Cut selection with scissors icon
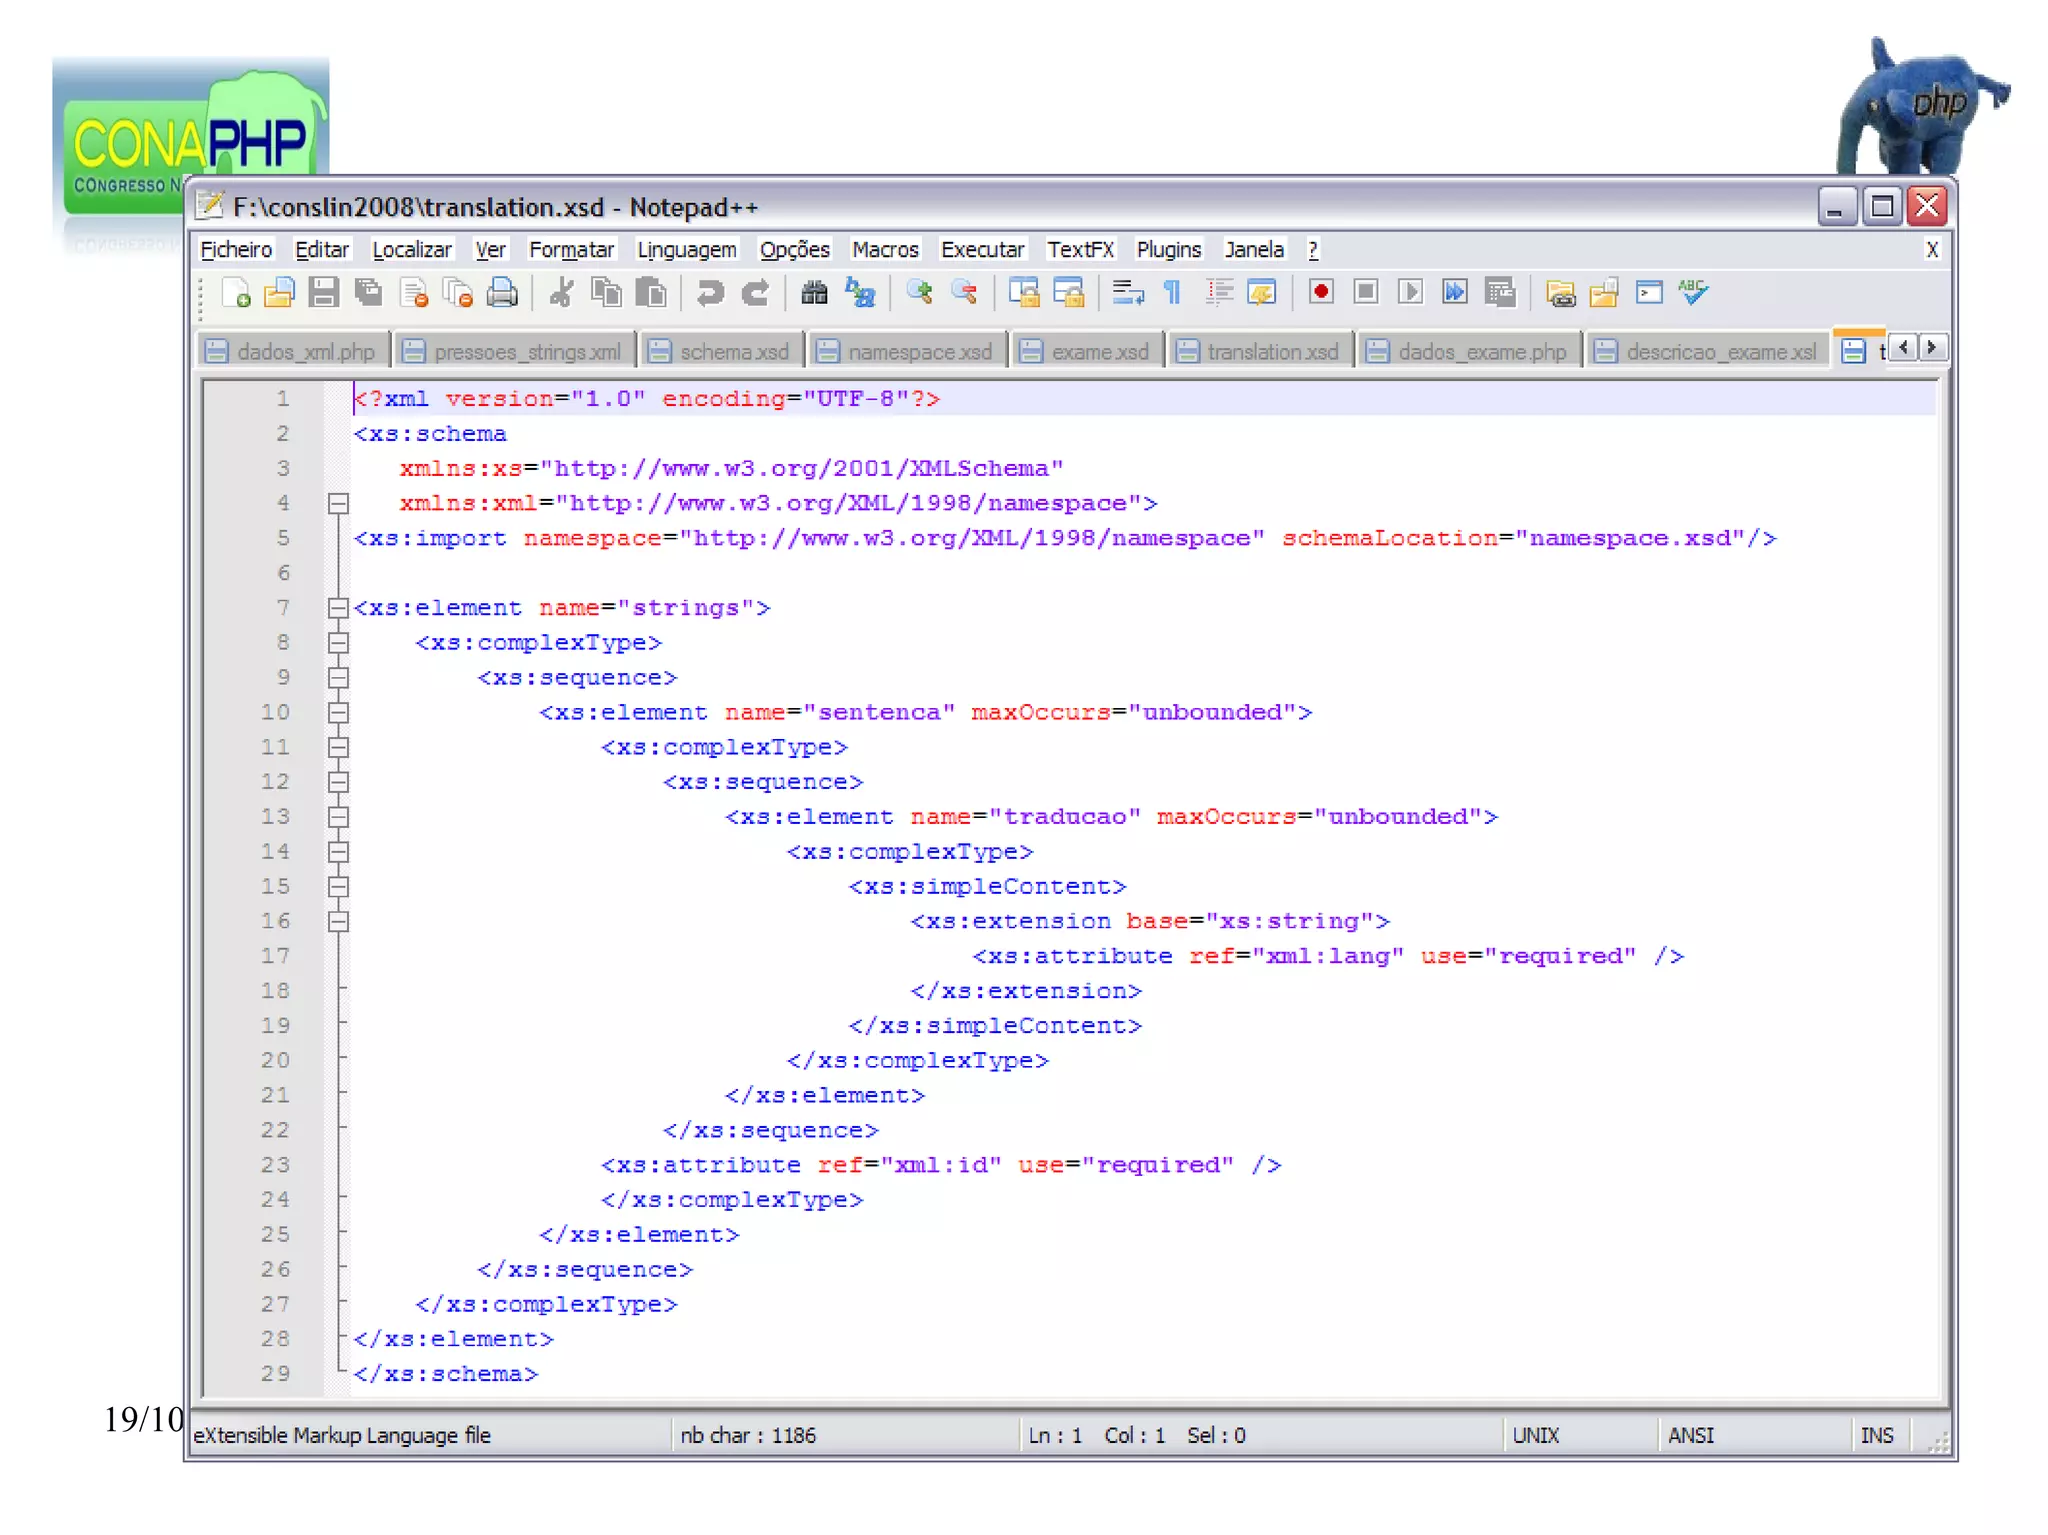The width and height of the screenshot is (2048, 1535). 561,293
